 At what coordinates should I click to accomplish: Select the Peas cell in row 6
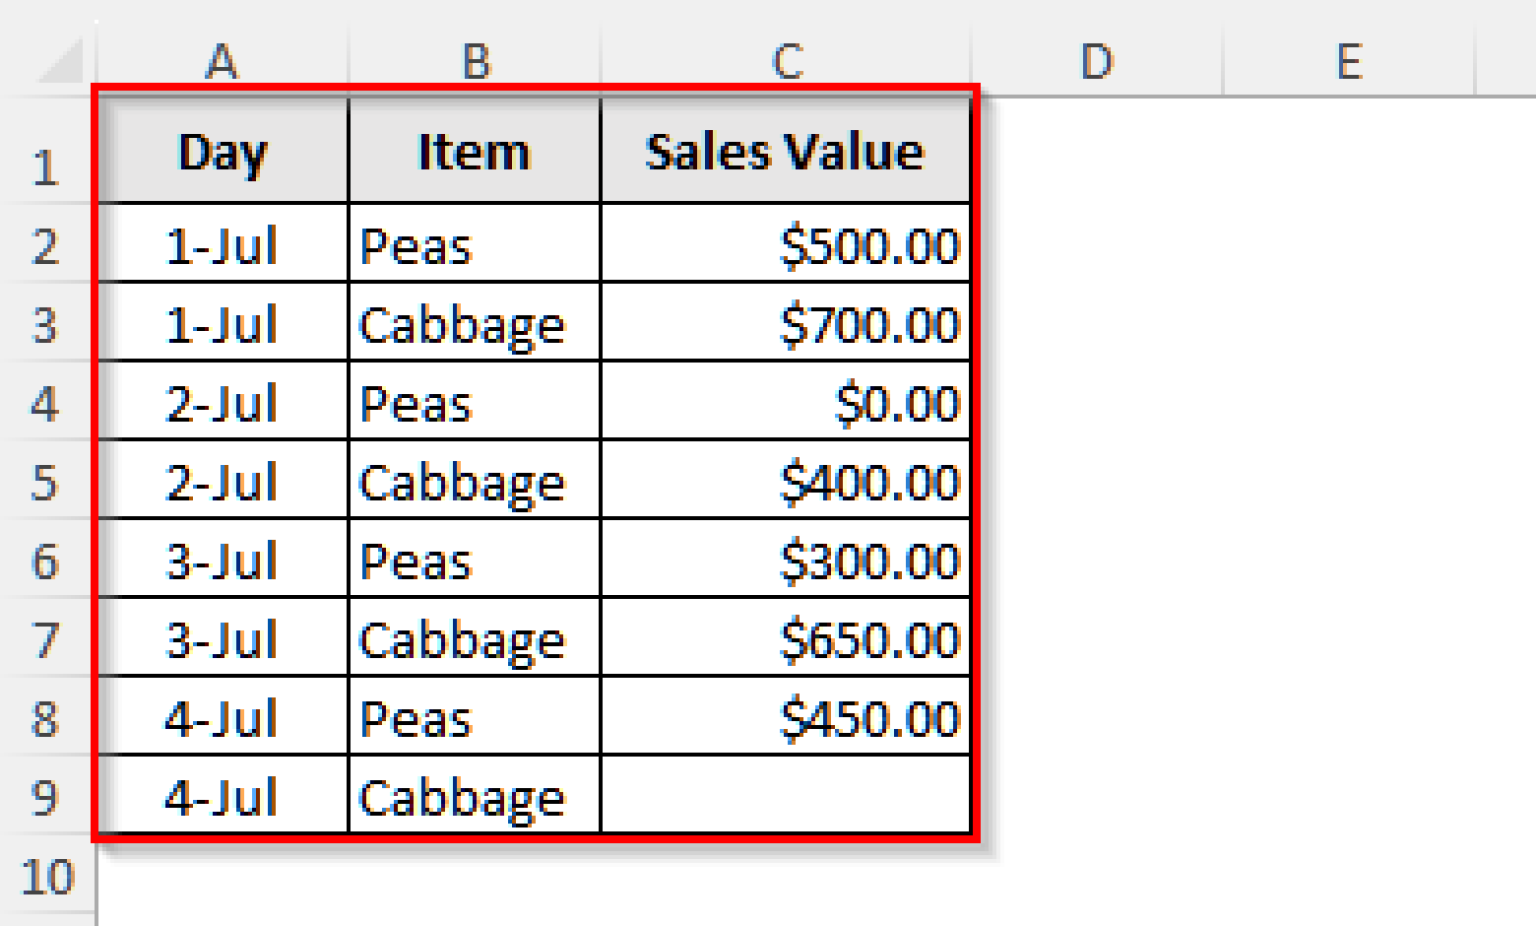(x=474, y=560)
